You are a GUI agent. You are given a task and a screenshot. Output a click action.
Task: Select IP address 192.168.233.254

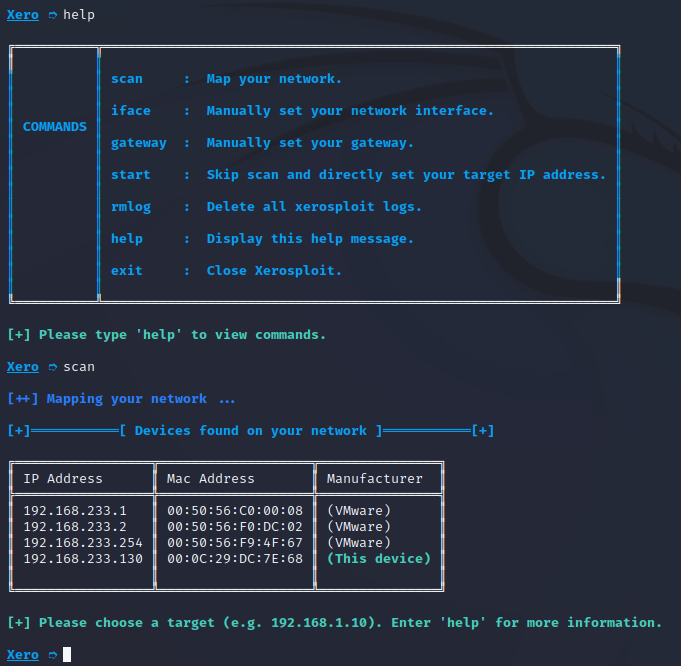[x=83, y=543]
